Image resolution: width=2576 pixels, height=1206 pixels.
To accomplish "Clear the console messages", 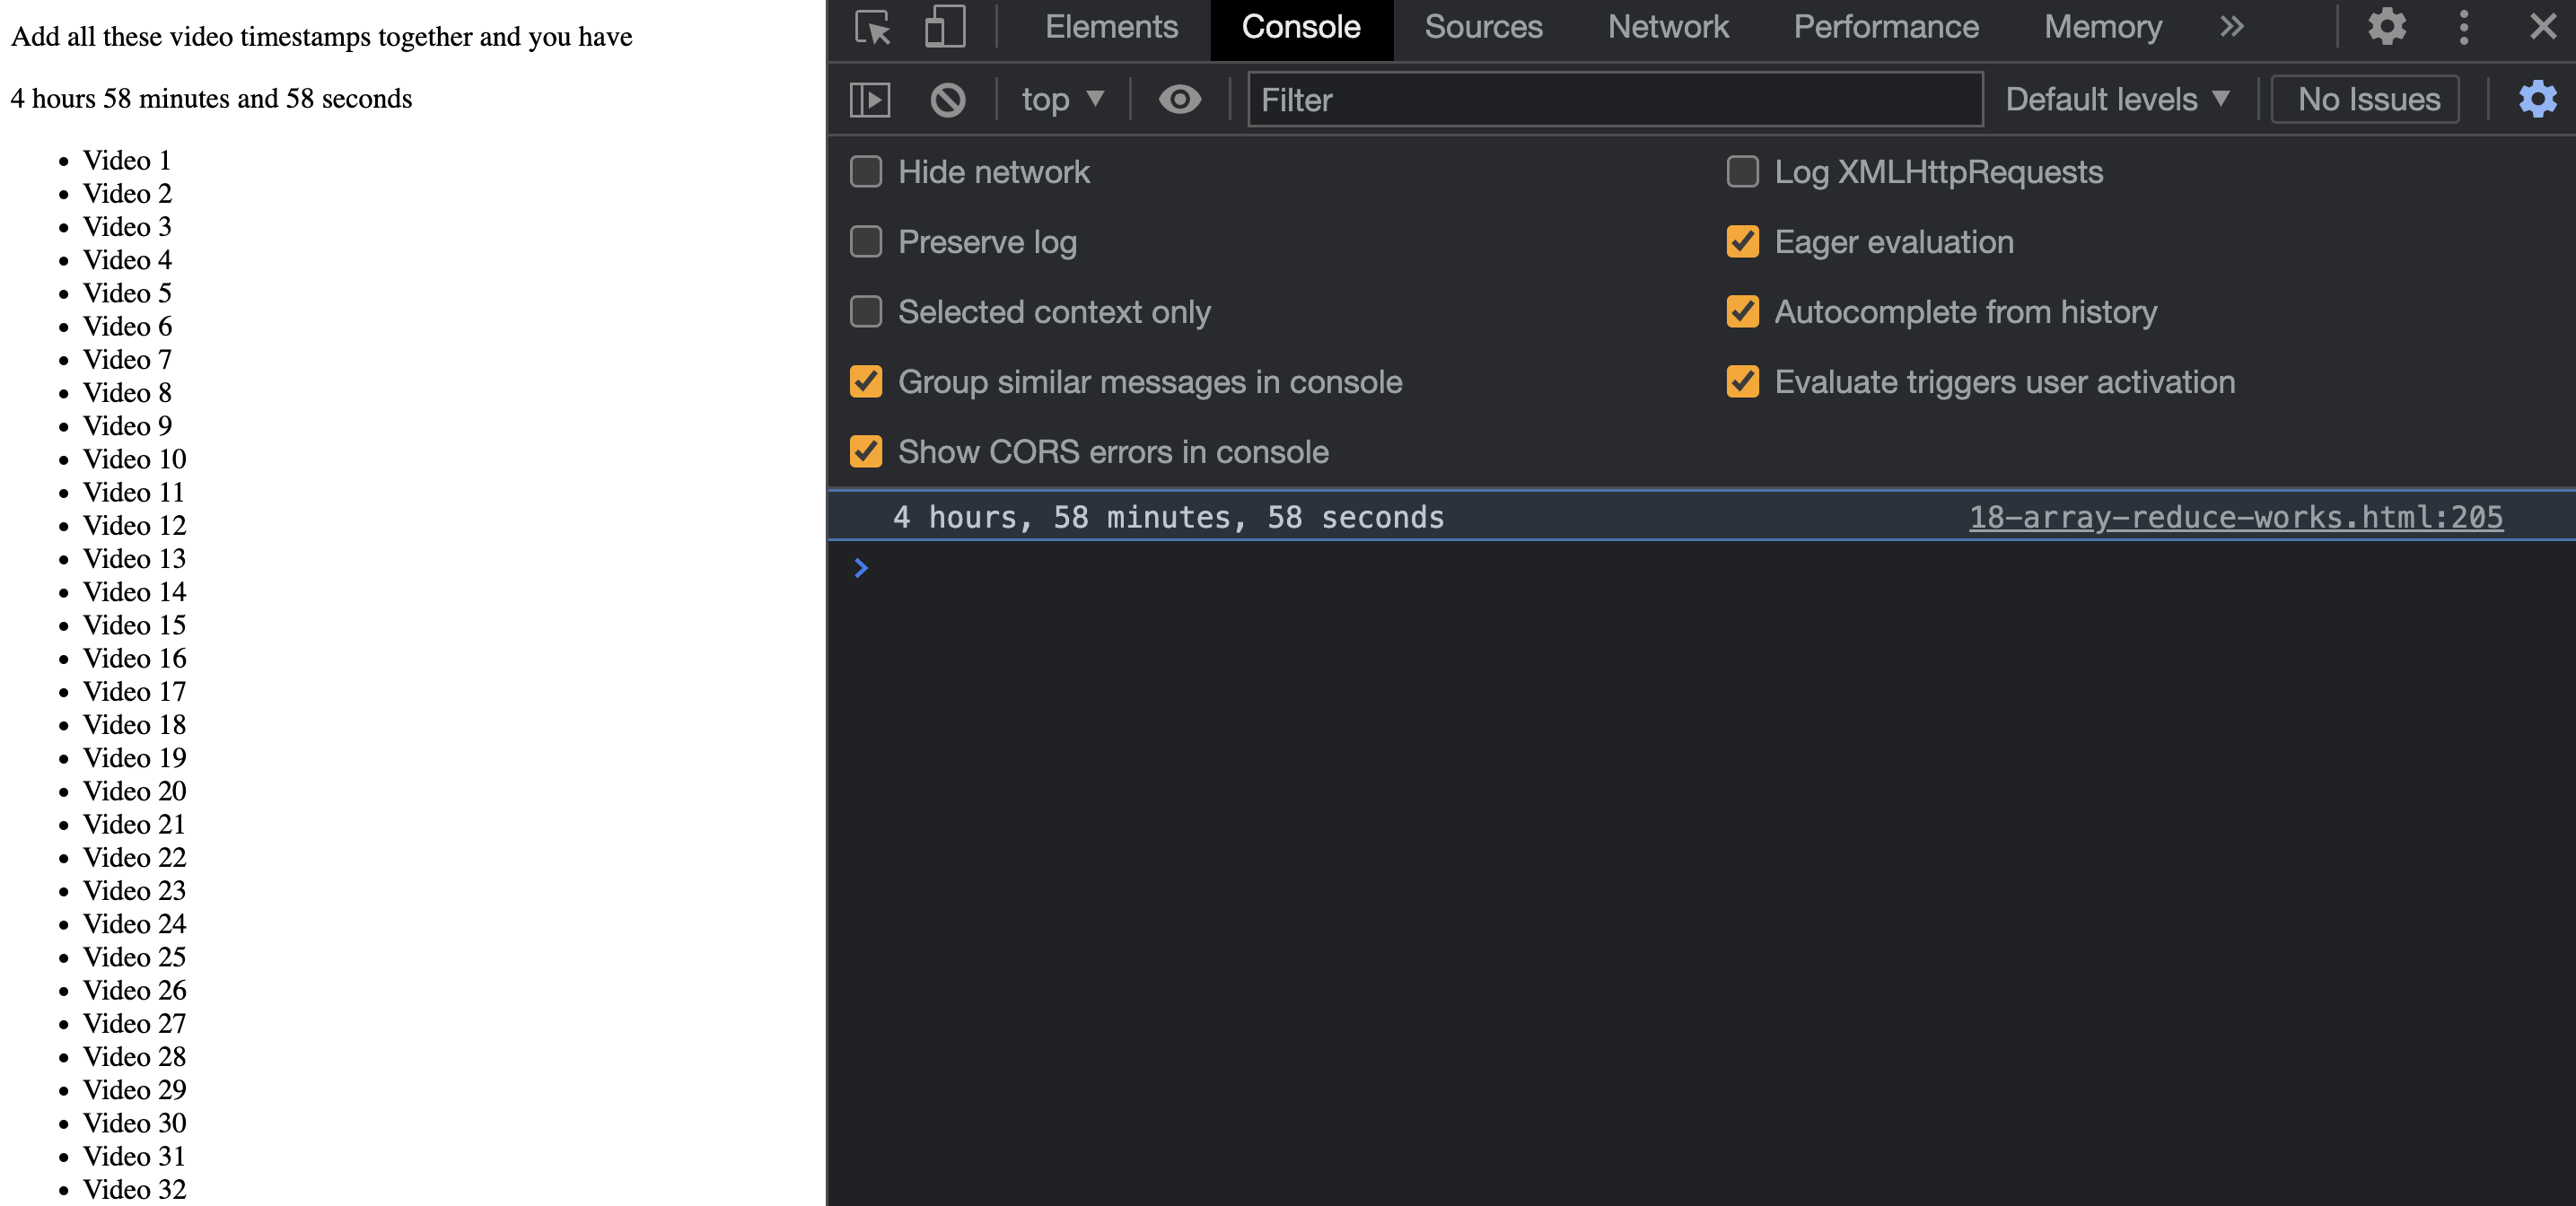I will (x=947, y=100).
